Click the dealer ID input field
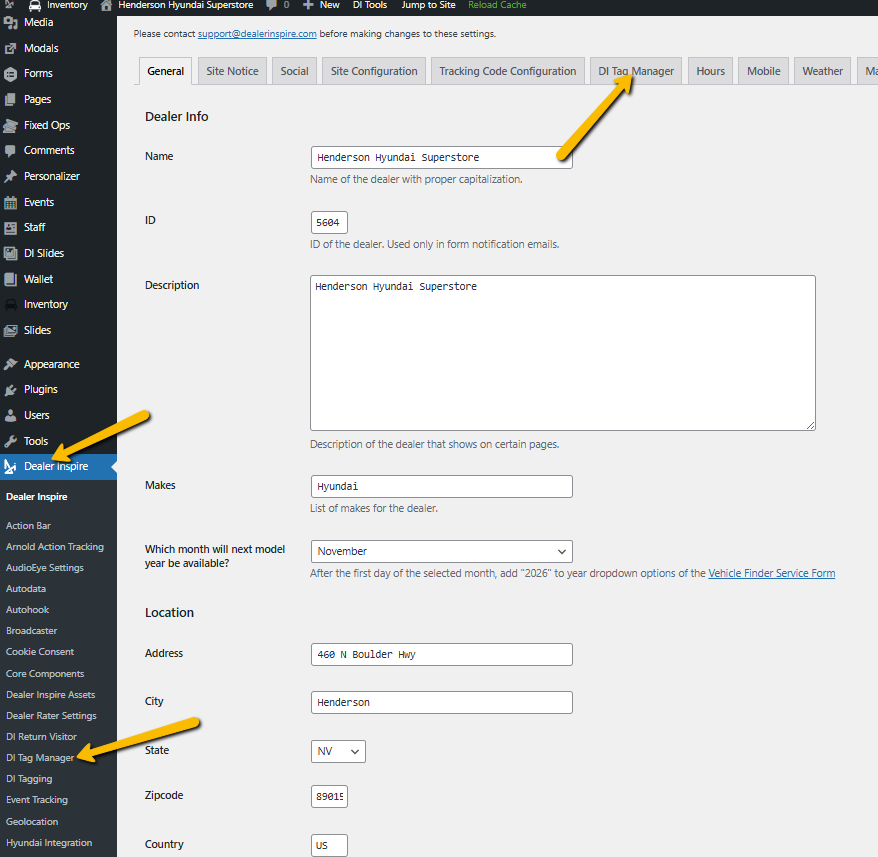Screen dimensions: 878x857 pos(329,222)
